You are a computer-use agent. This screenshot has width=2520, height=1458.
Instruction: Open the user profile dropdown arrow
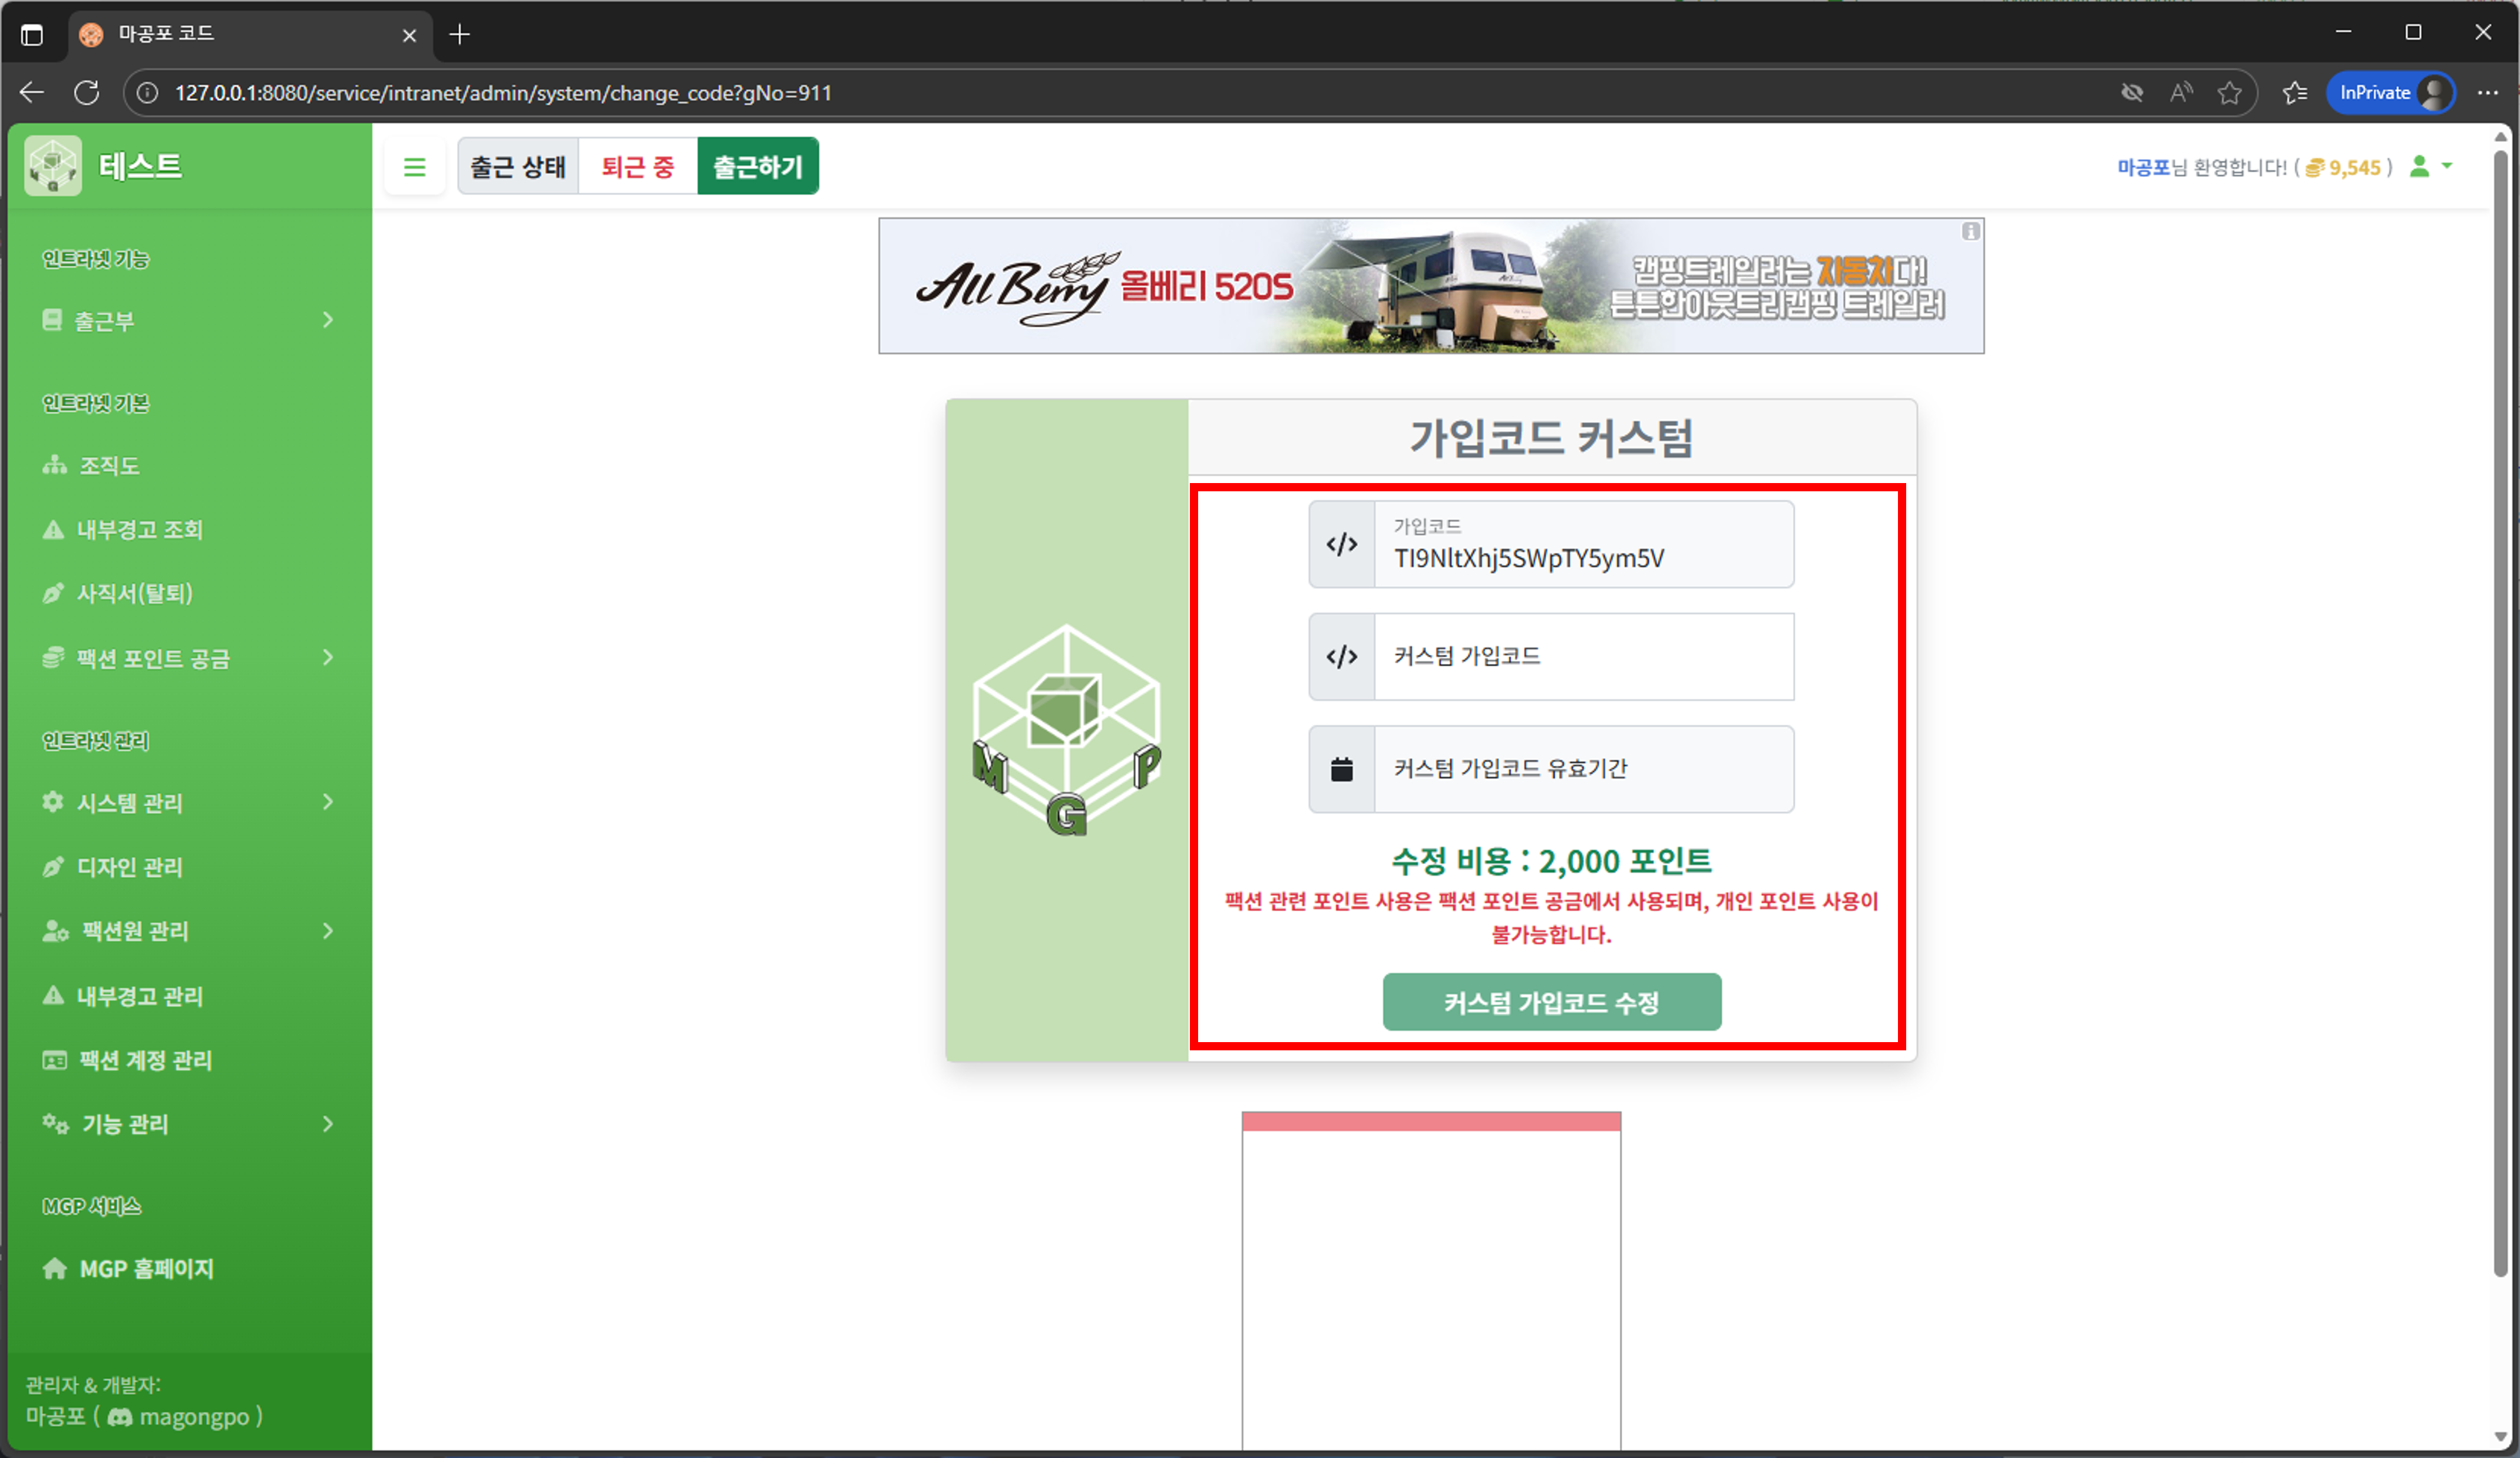(x=2448, y=167)
